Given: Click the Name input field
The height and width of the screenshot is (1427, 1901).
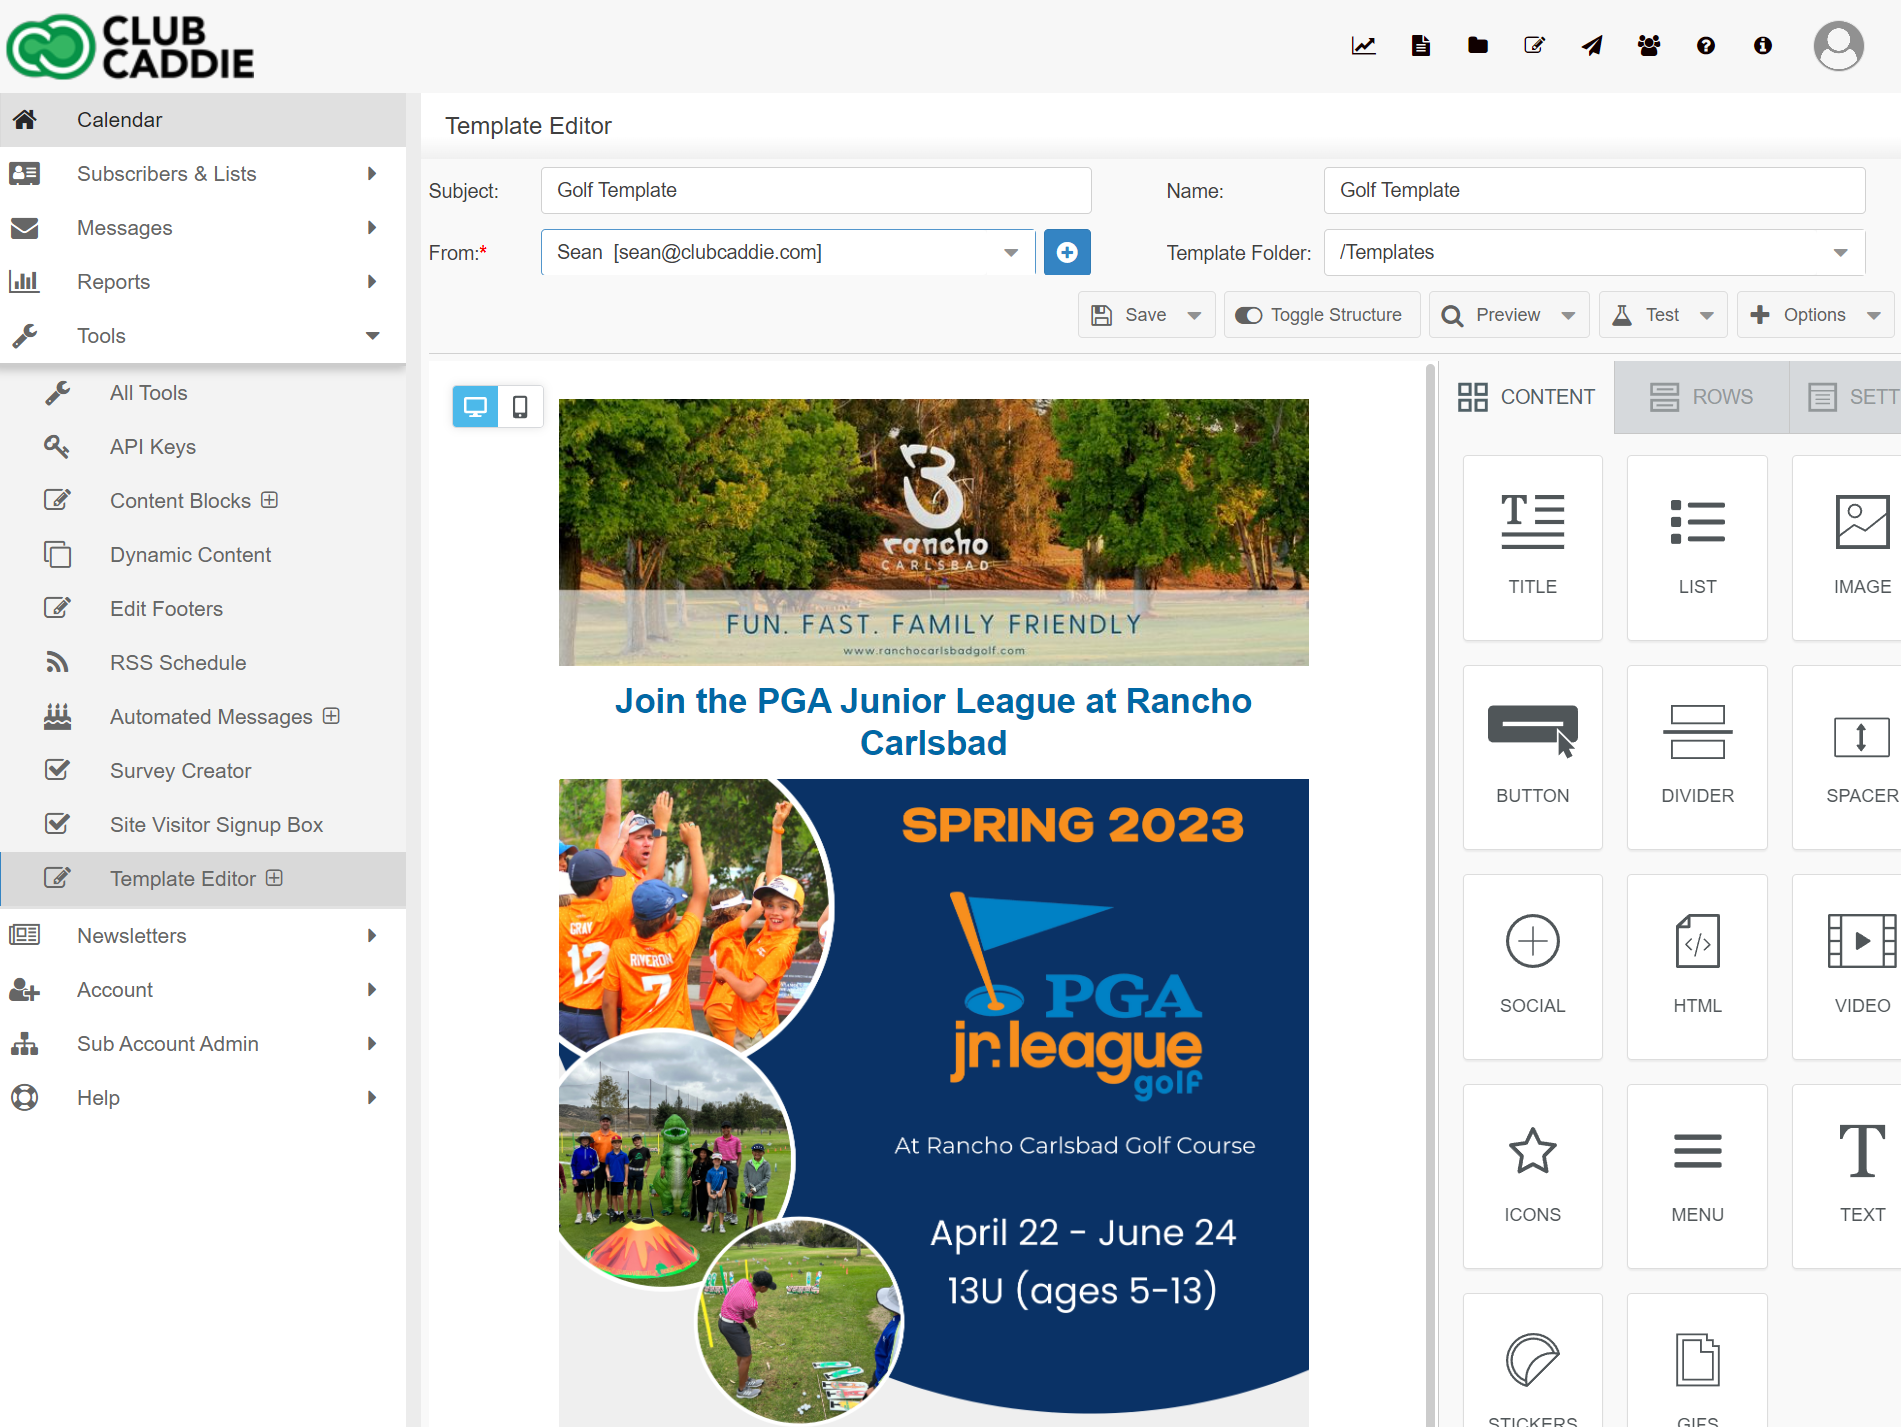Looking at the screenshot, I should pyautogui.click(x=1594, y=190).
